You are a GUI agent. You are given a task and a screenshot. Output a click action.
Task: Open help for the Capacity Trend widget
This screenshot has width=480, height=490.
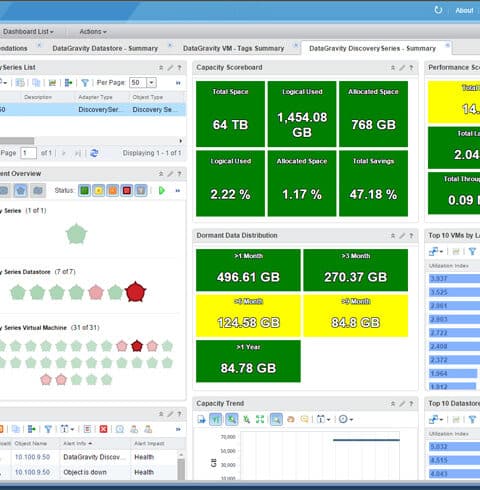(x=411, y=404)
